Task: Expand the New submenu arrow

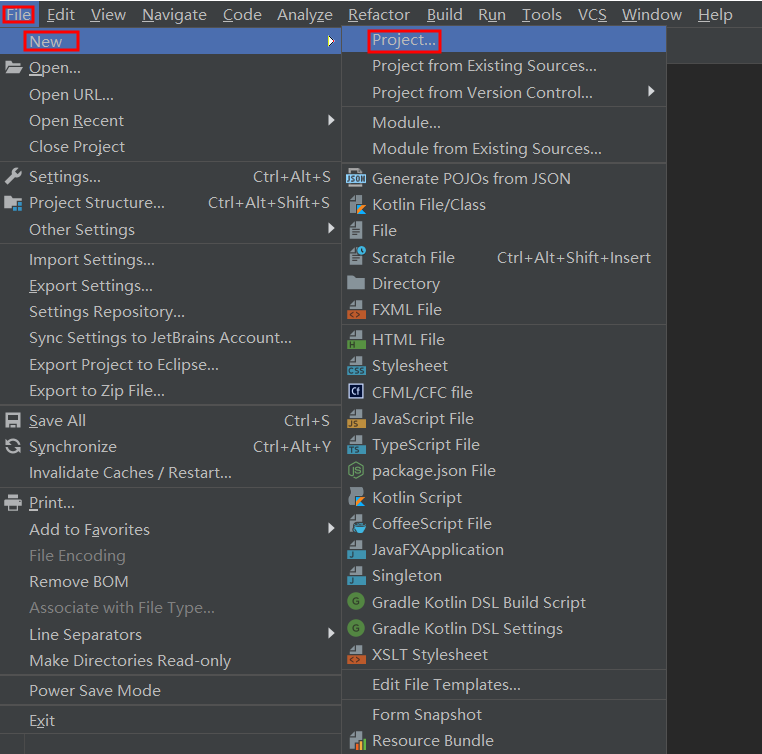Action: (331, 41)
